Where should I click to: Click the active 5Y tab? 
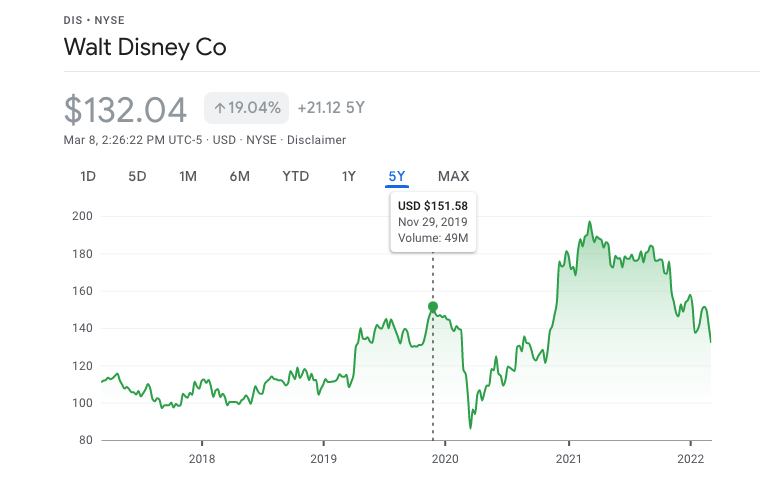click(x=397, y=177)
